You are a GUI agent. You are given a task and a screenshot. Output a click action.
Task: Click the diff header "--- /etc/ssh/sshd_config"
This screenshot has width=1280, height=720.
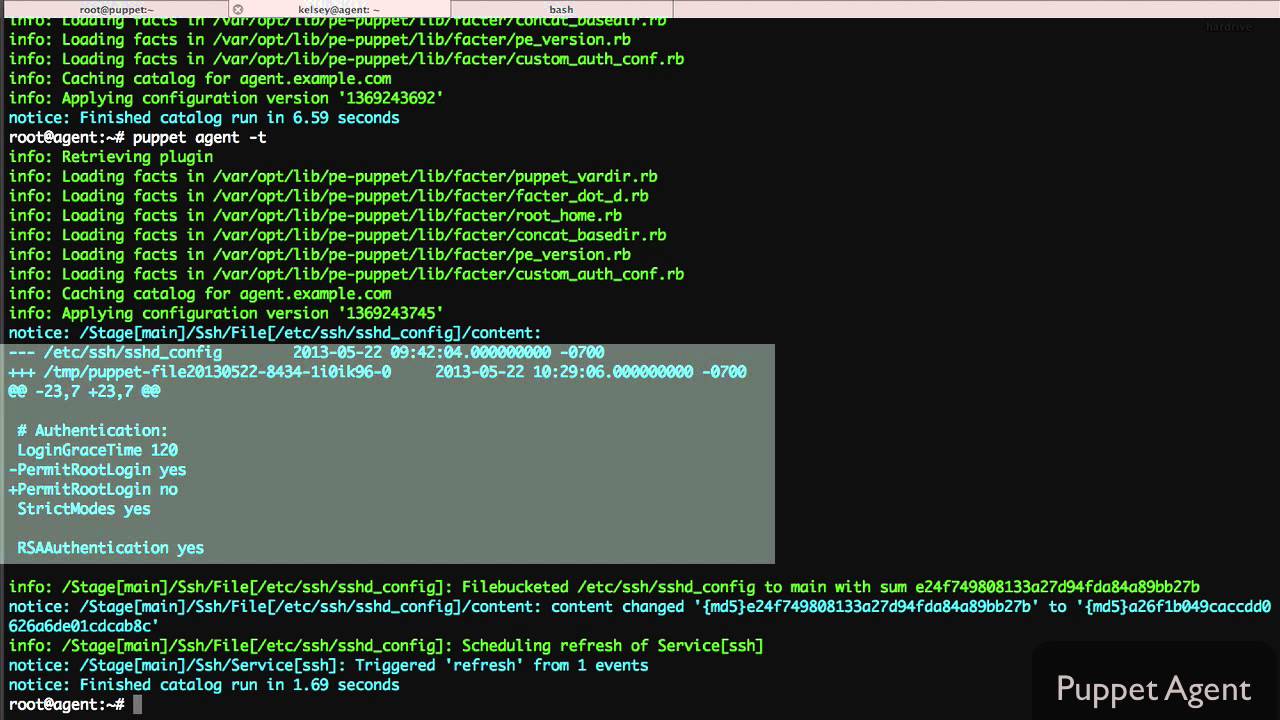pyautogui.click(x=115, y=352)
